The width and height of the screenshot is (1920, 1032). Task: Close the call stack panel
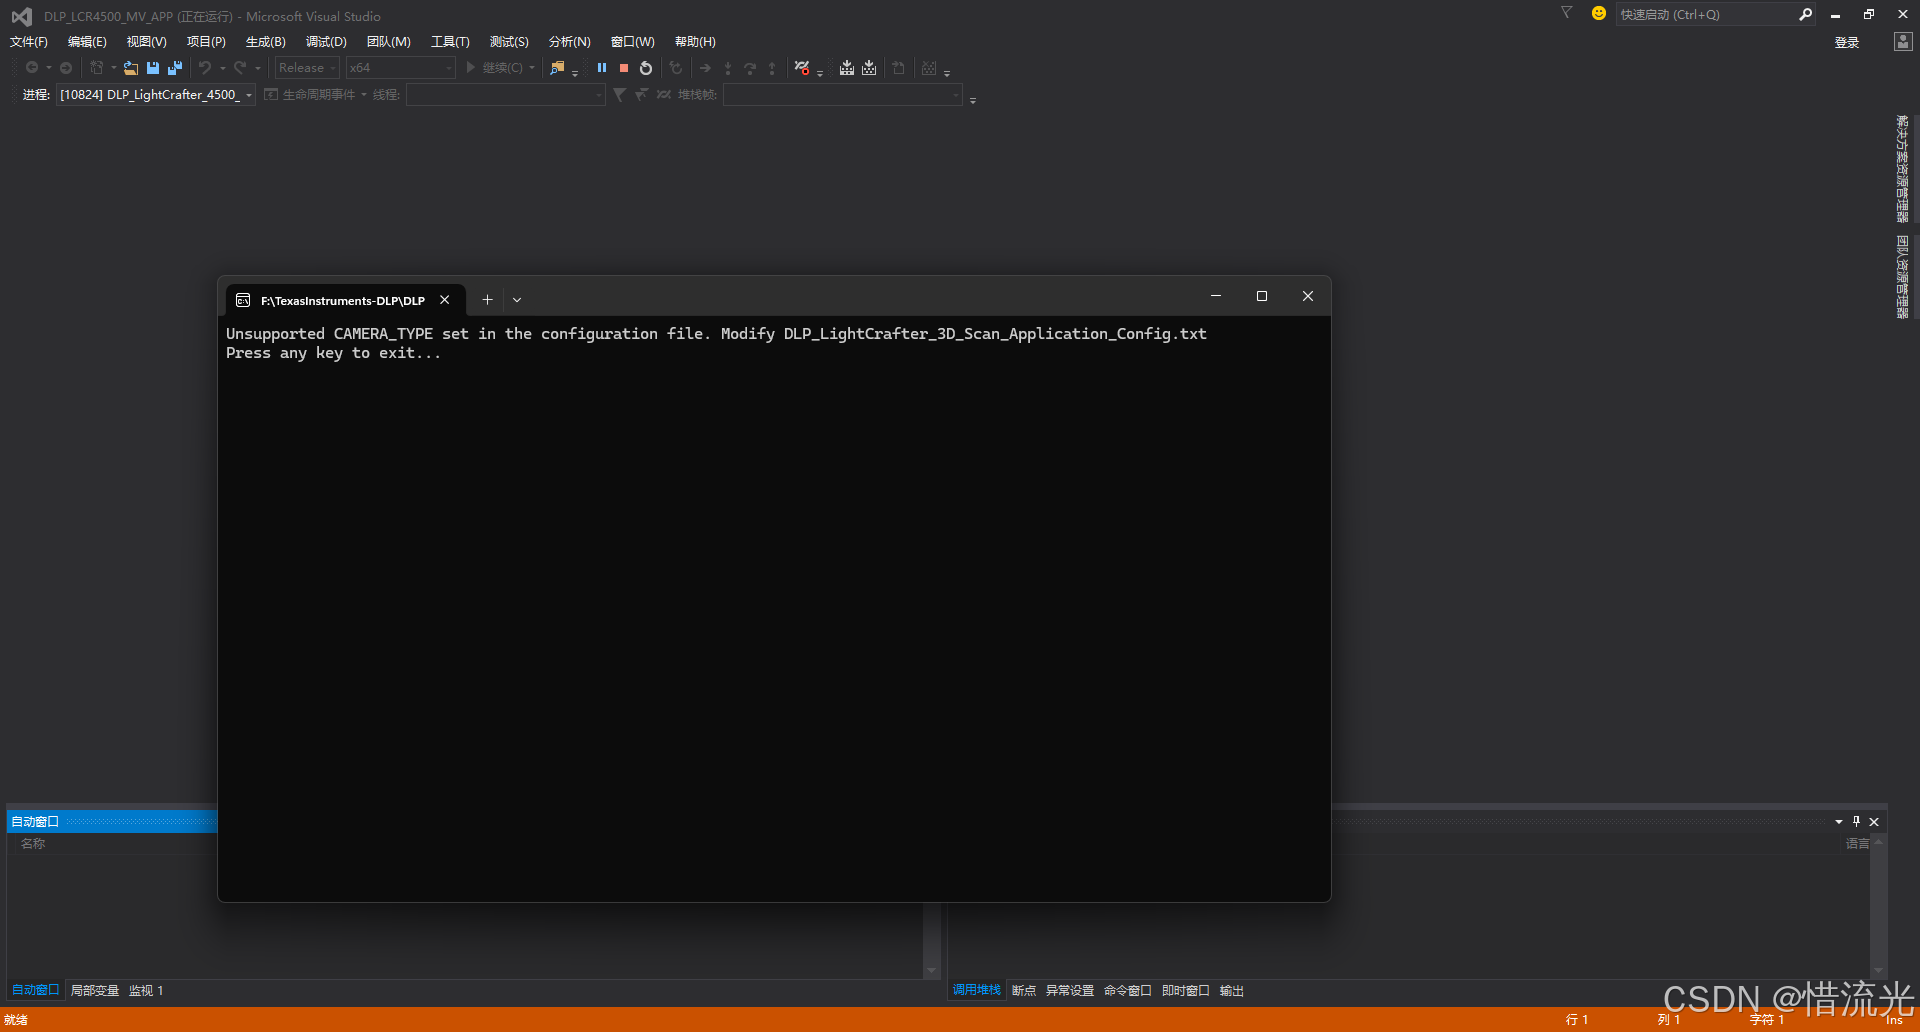coord(1874,821)
